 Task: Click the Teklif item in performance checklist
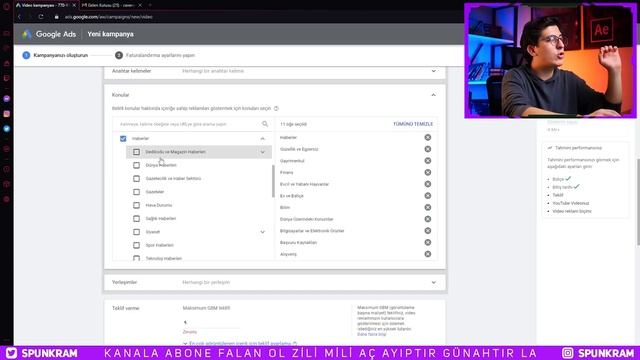coord(558,195)
